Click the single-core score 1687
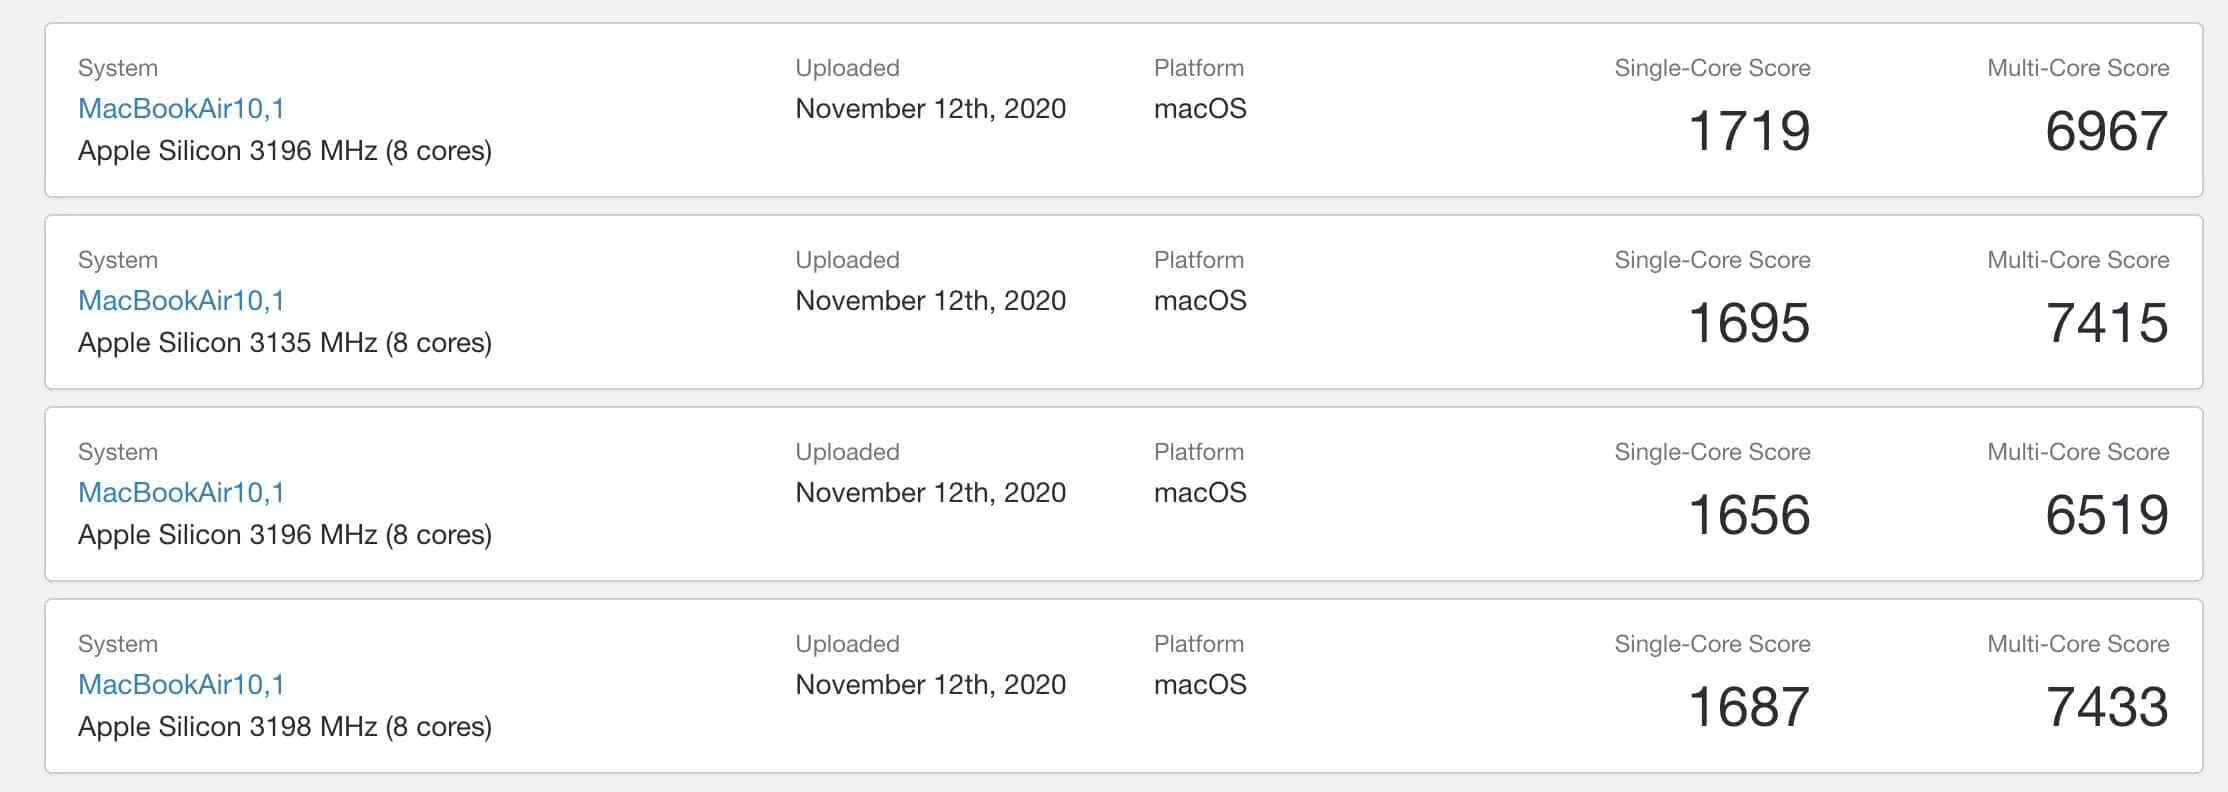Viewport: 2228px width, 792px height. [1749, 707]
